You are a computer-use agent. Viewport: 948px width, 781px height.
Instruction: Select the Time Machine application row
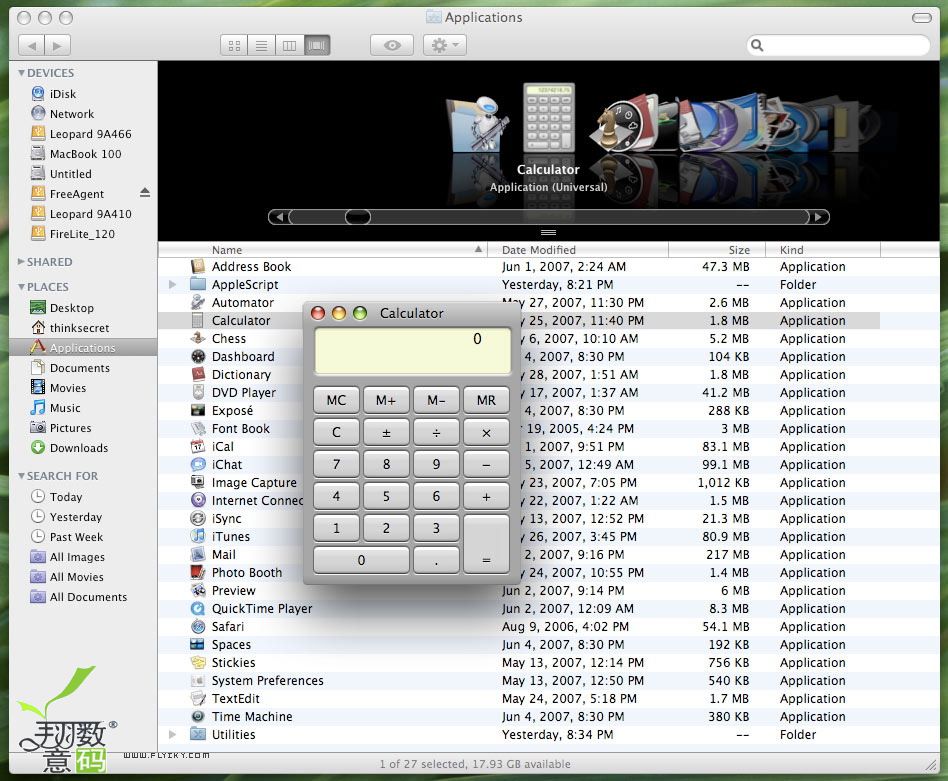click(x=519, y=717)
